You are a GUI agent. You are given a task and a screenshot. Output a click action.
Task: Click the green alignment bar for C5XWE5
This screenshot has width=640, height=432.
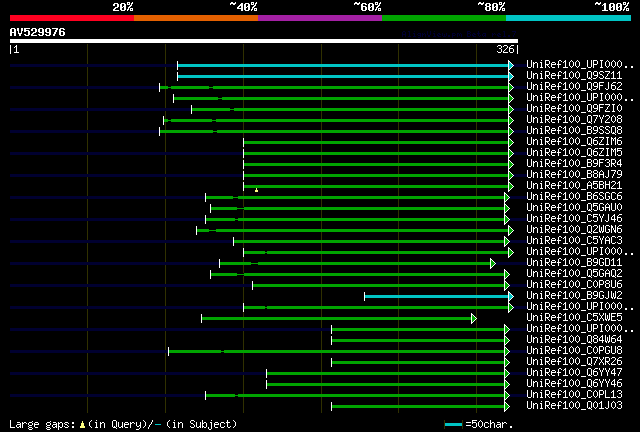click(x=336, y=318)
